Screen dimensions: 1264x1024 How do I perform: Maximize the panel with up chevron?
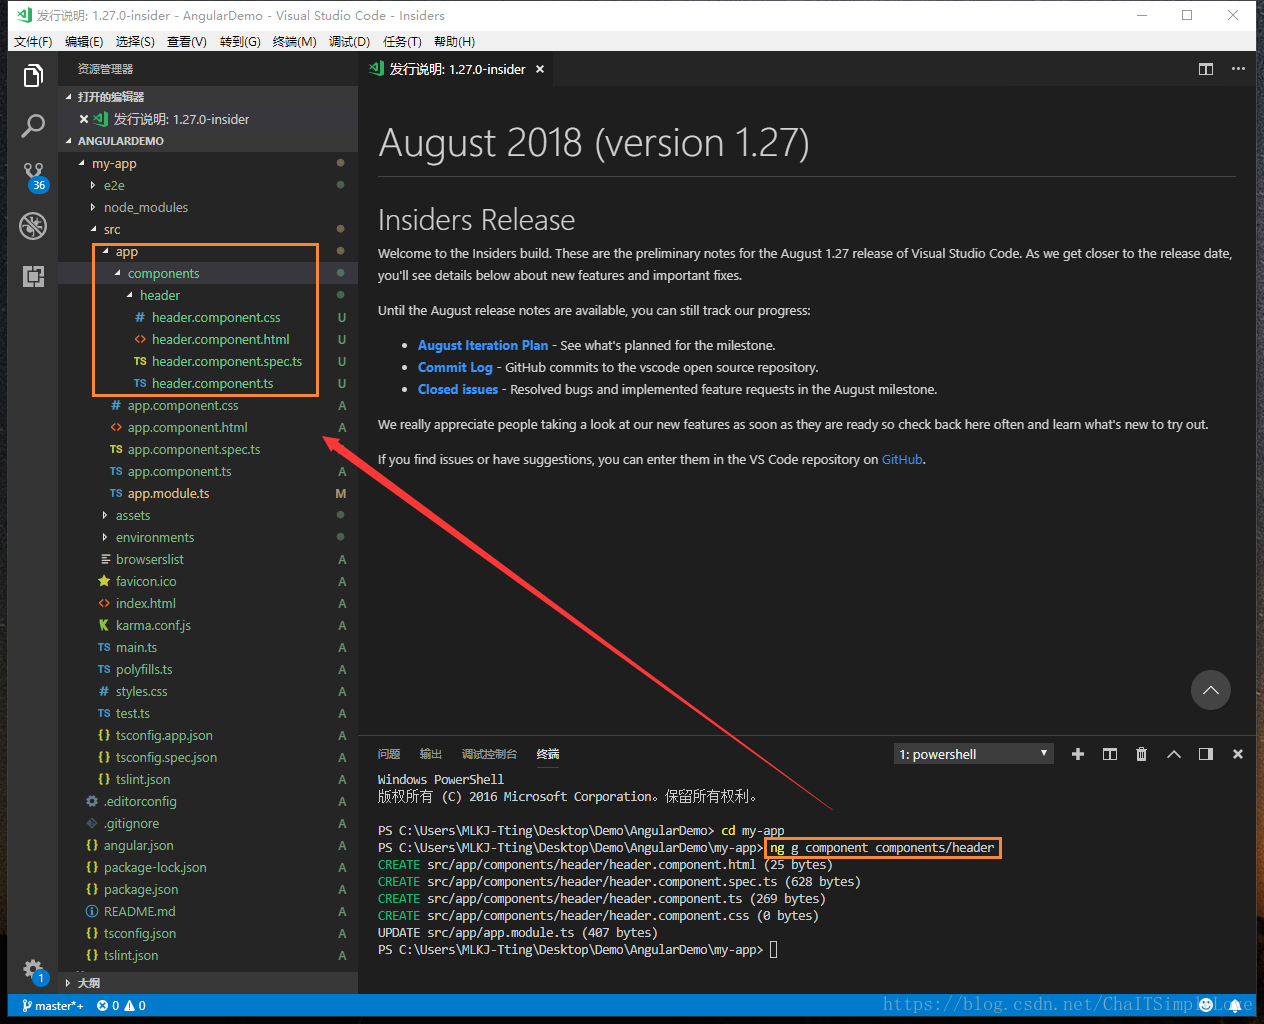(1174, 754)
